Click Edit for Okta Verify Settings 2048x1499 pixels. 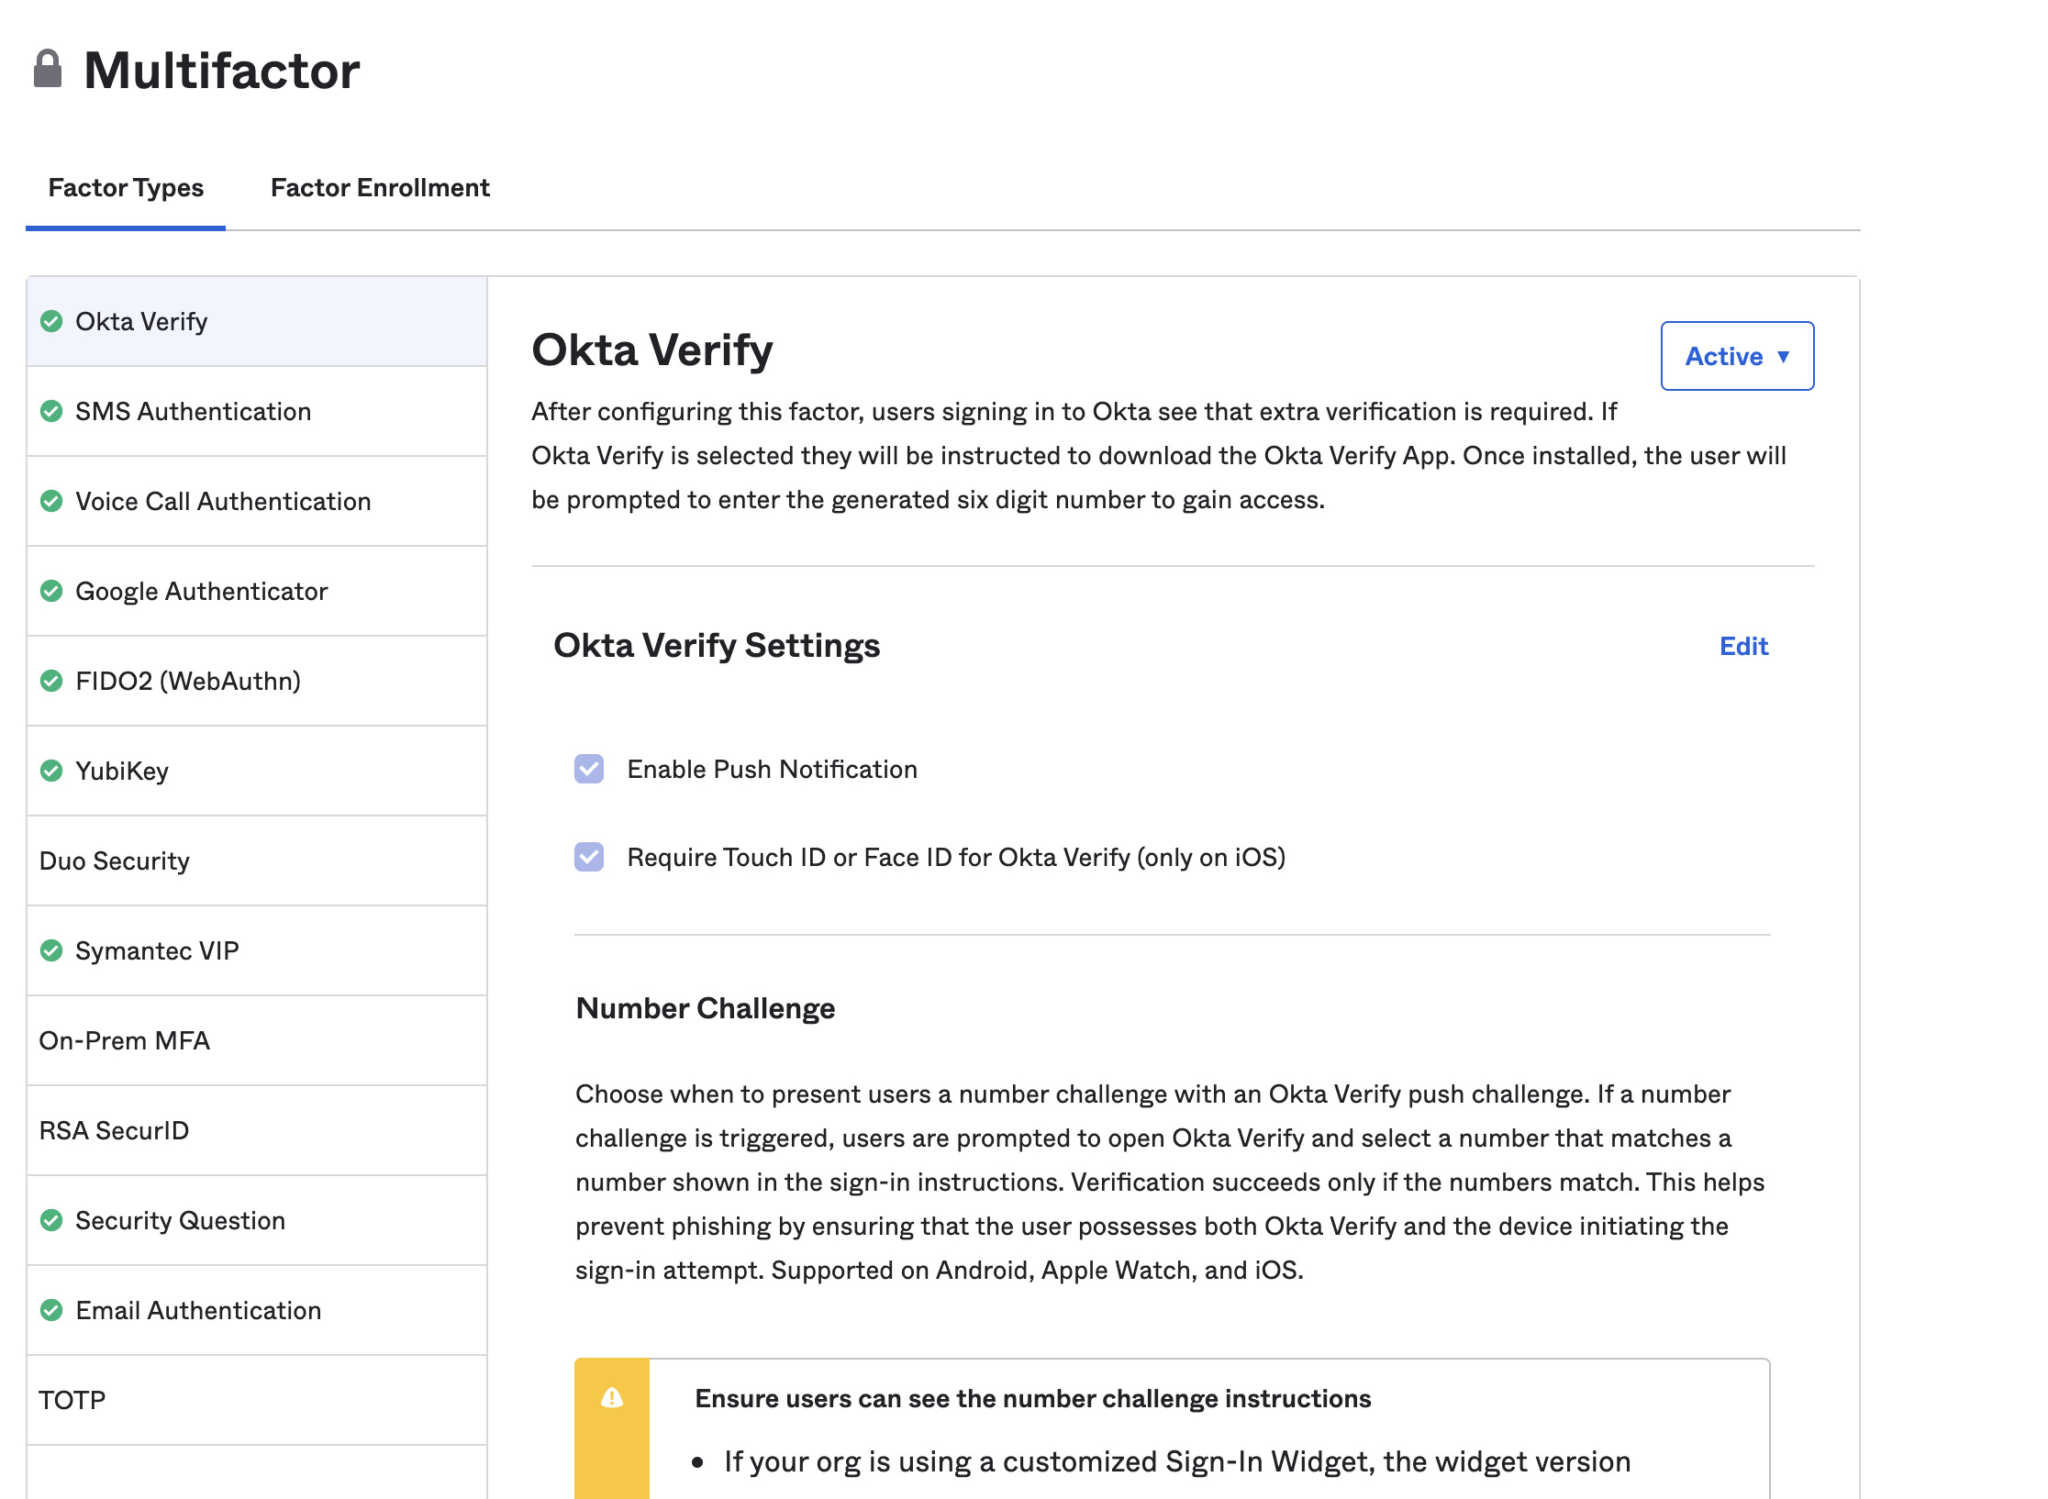click(x=1743, y=646)
